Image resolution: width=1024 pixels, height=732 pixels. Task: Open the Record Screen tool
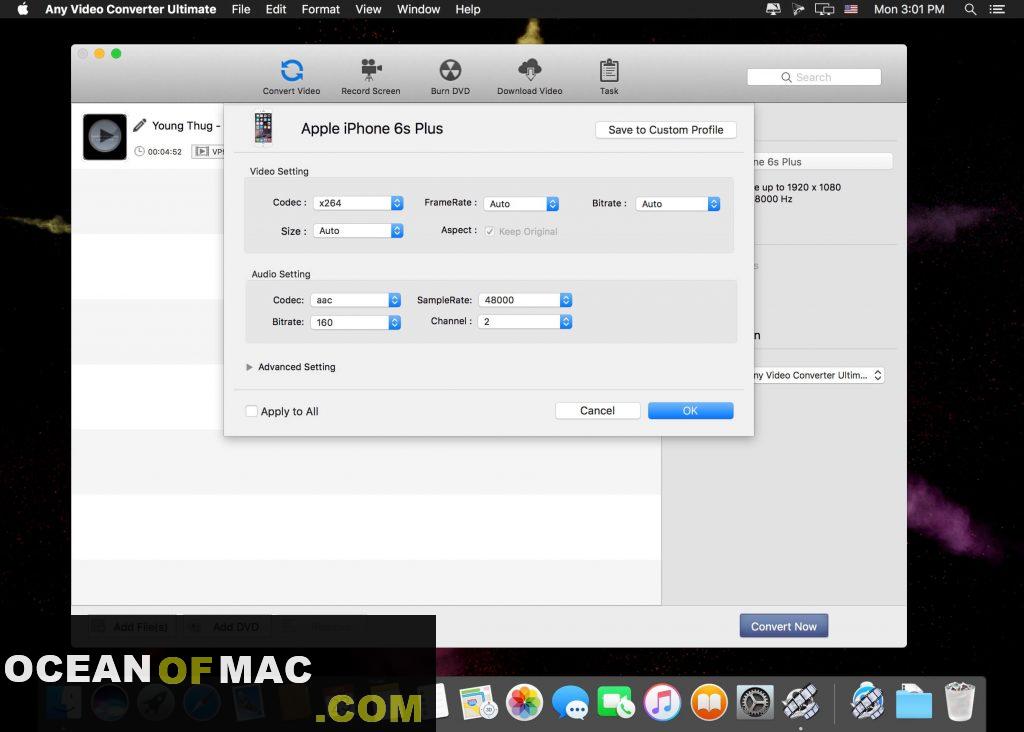click(370, 77)
